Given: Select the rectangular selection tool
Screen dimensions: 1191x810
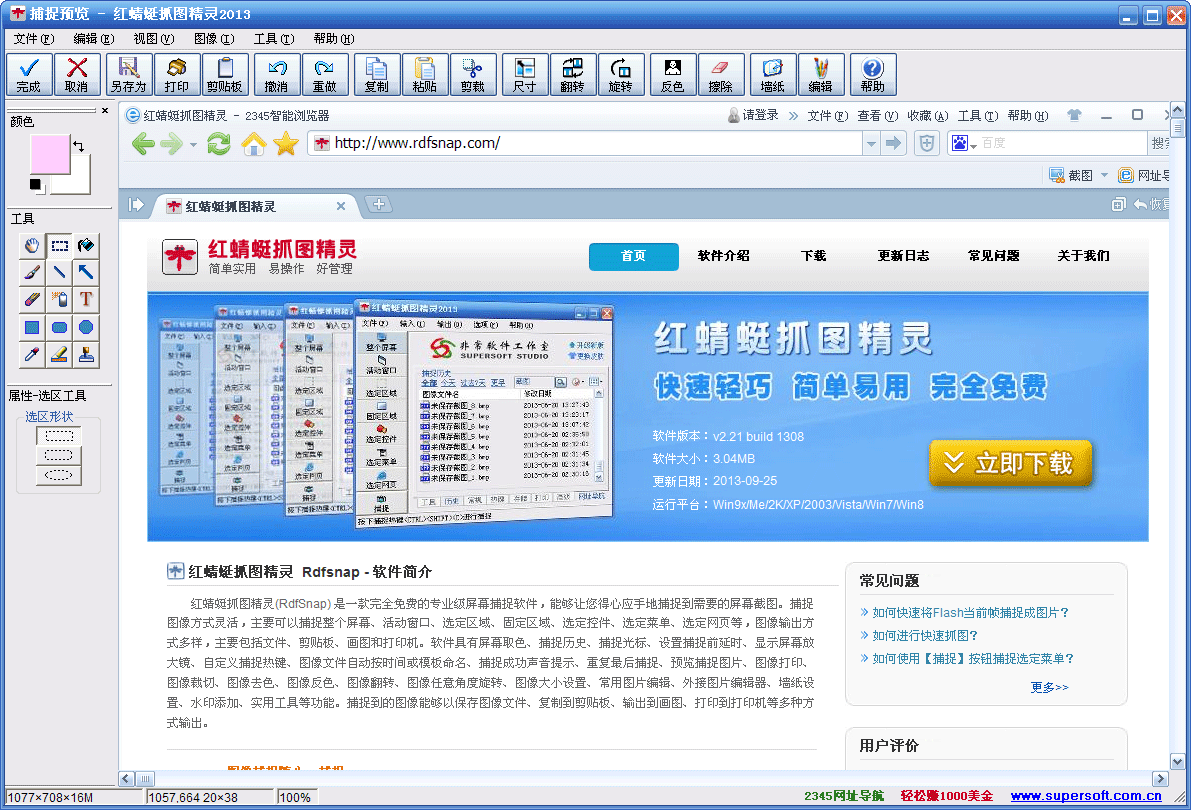Looking at the screenshot, I should (58, 245).
